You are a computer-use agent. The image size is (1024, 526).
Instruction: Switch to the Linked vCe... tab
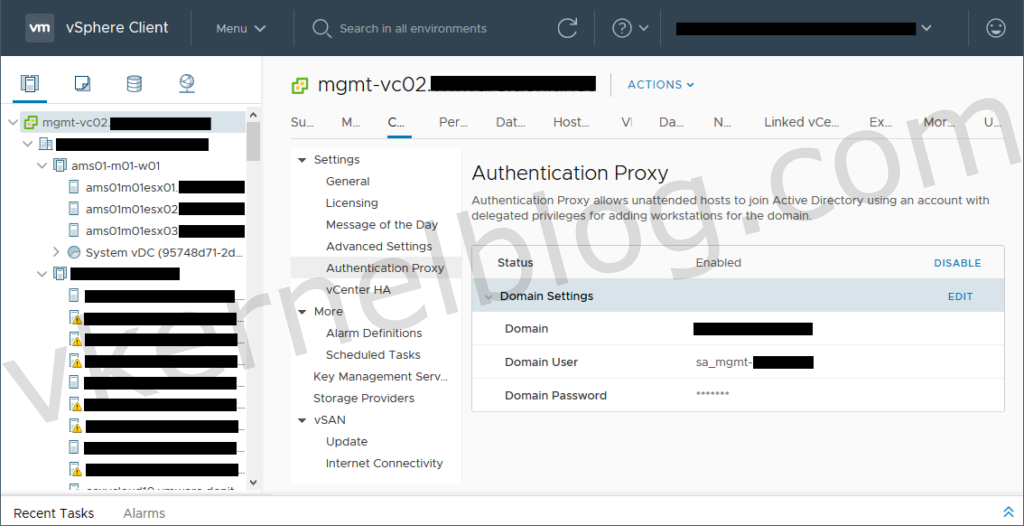coord(801,122)
